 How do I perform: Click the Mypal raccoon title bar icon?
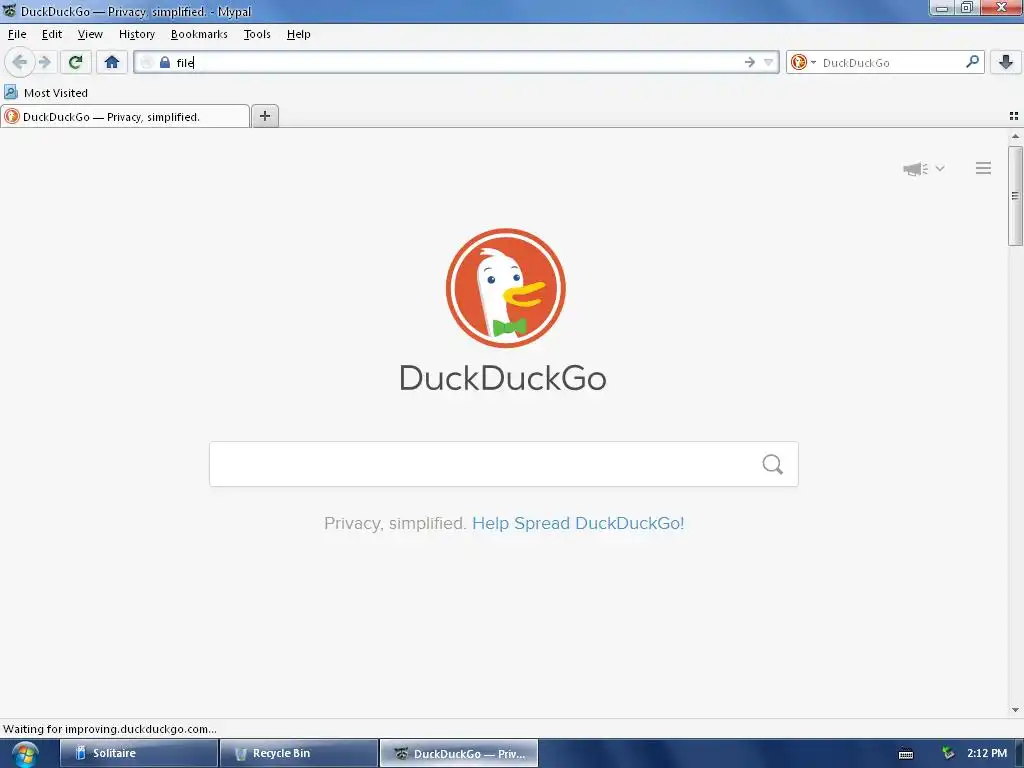pyautogui.click(x=9, y=10)
